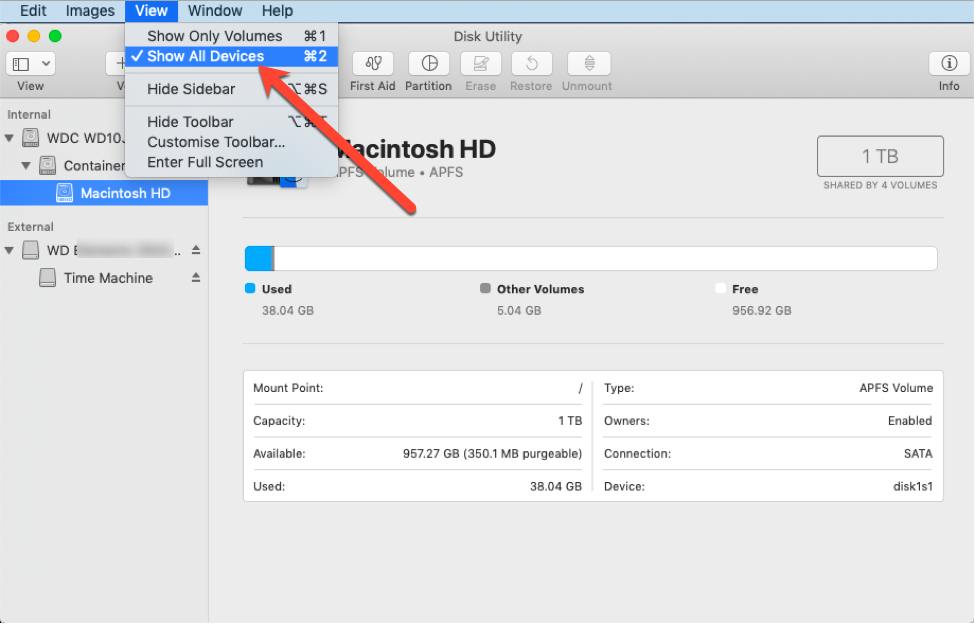Viewport: 975px width, 624px height.
Task: Click the white Free color swatch
Action: [x=720, y=288]
